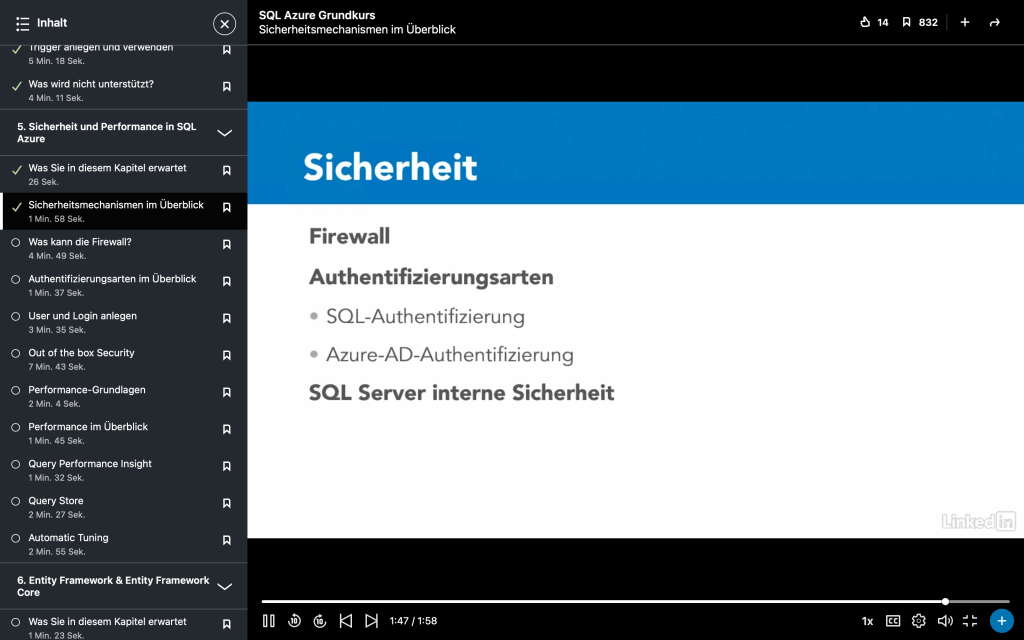Pause the video playback
1024x640 pixels.
click(269, 621)
